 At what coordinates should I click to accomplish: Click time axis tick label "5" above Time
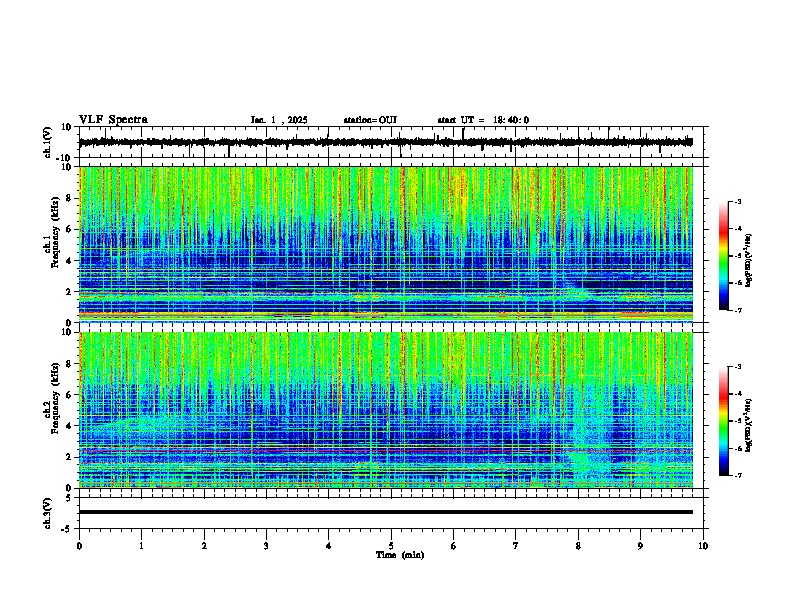tap(391, 546)
